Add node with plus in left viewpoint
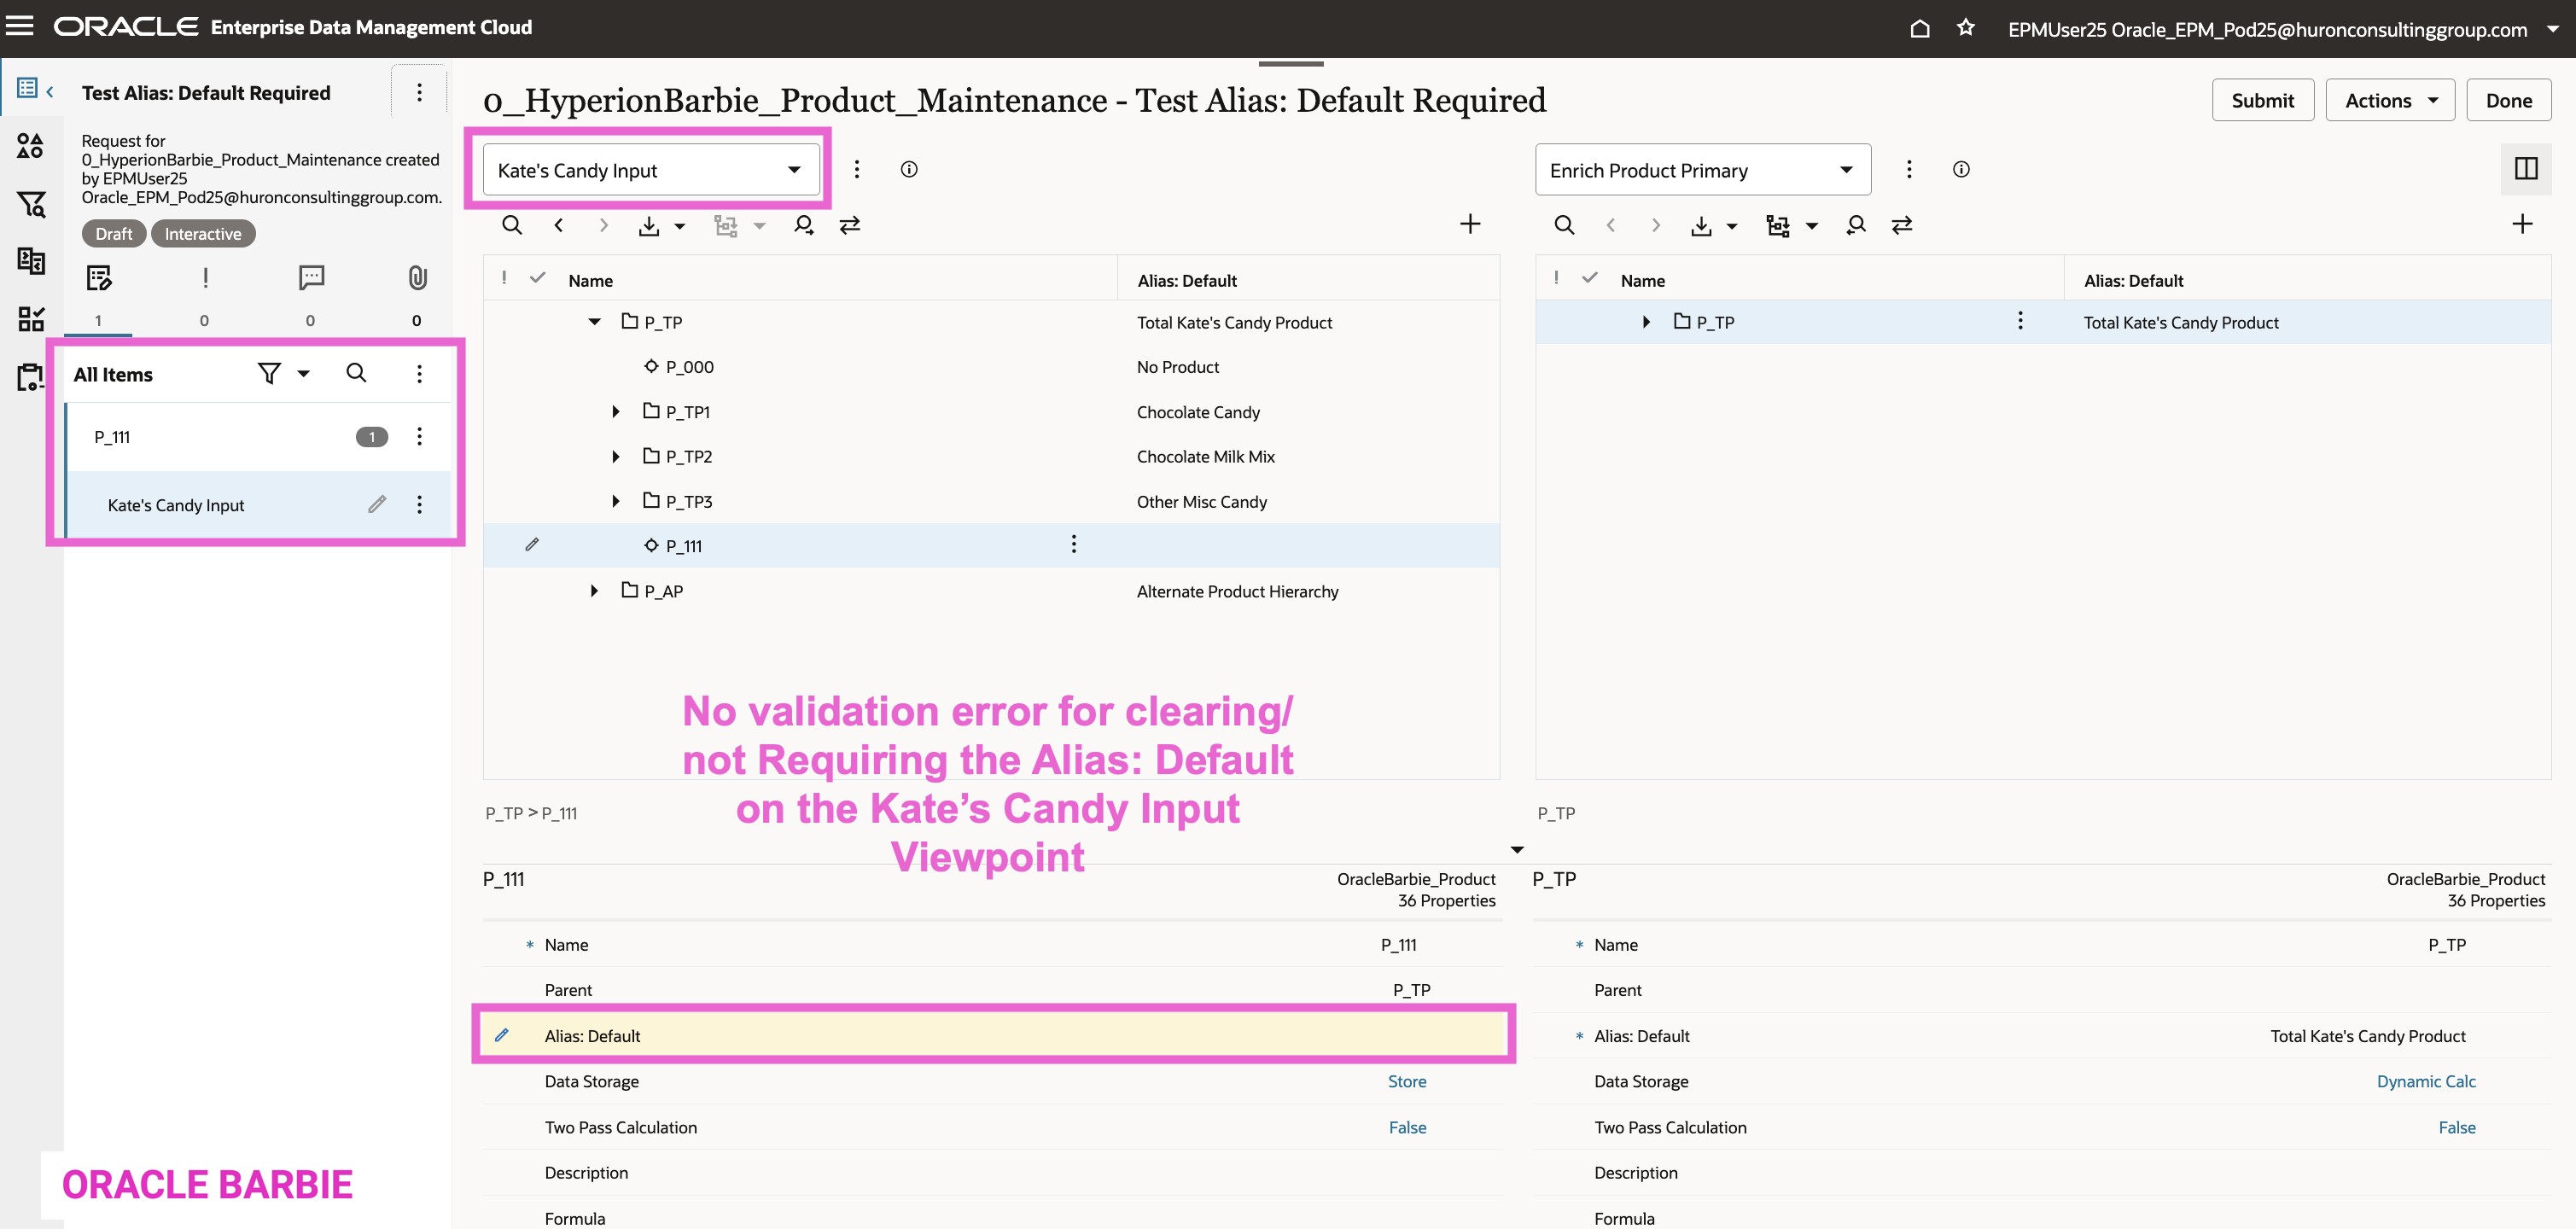Screen dimensions: 2576x1229 coord(1469,224)
